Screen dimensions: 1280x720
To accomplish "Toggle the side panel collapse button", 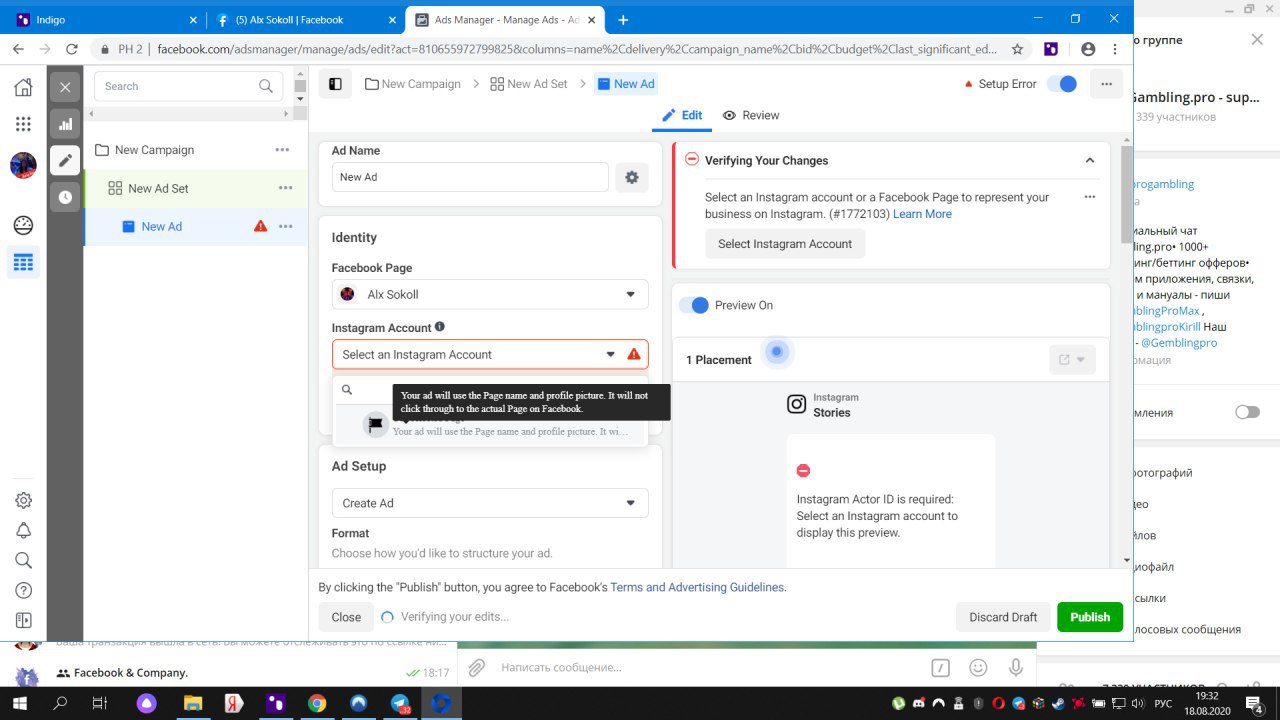I will 336,84.
